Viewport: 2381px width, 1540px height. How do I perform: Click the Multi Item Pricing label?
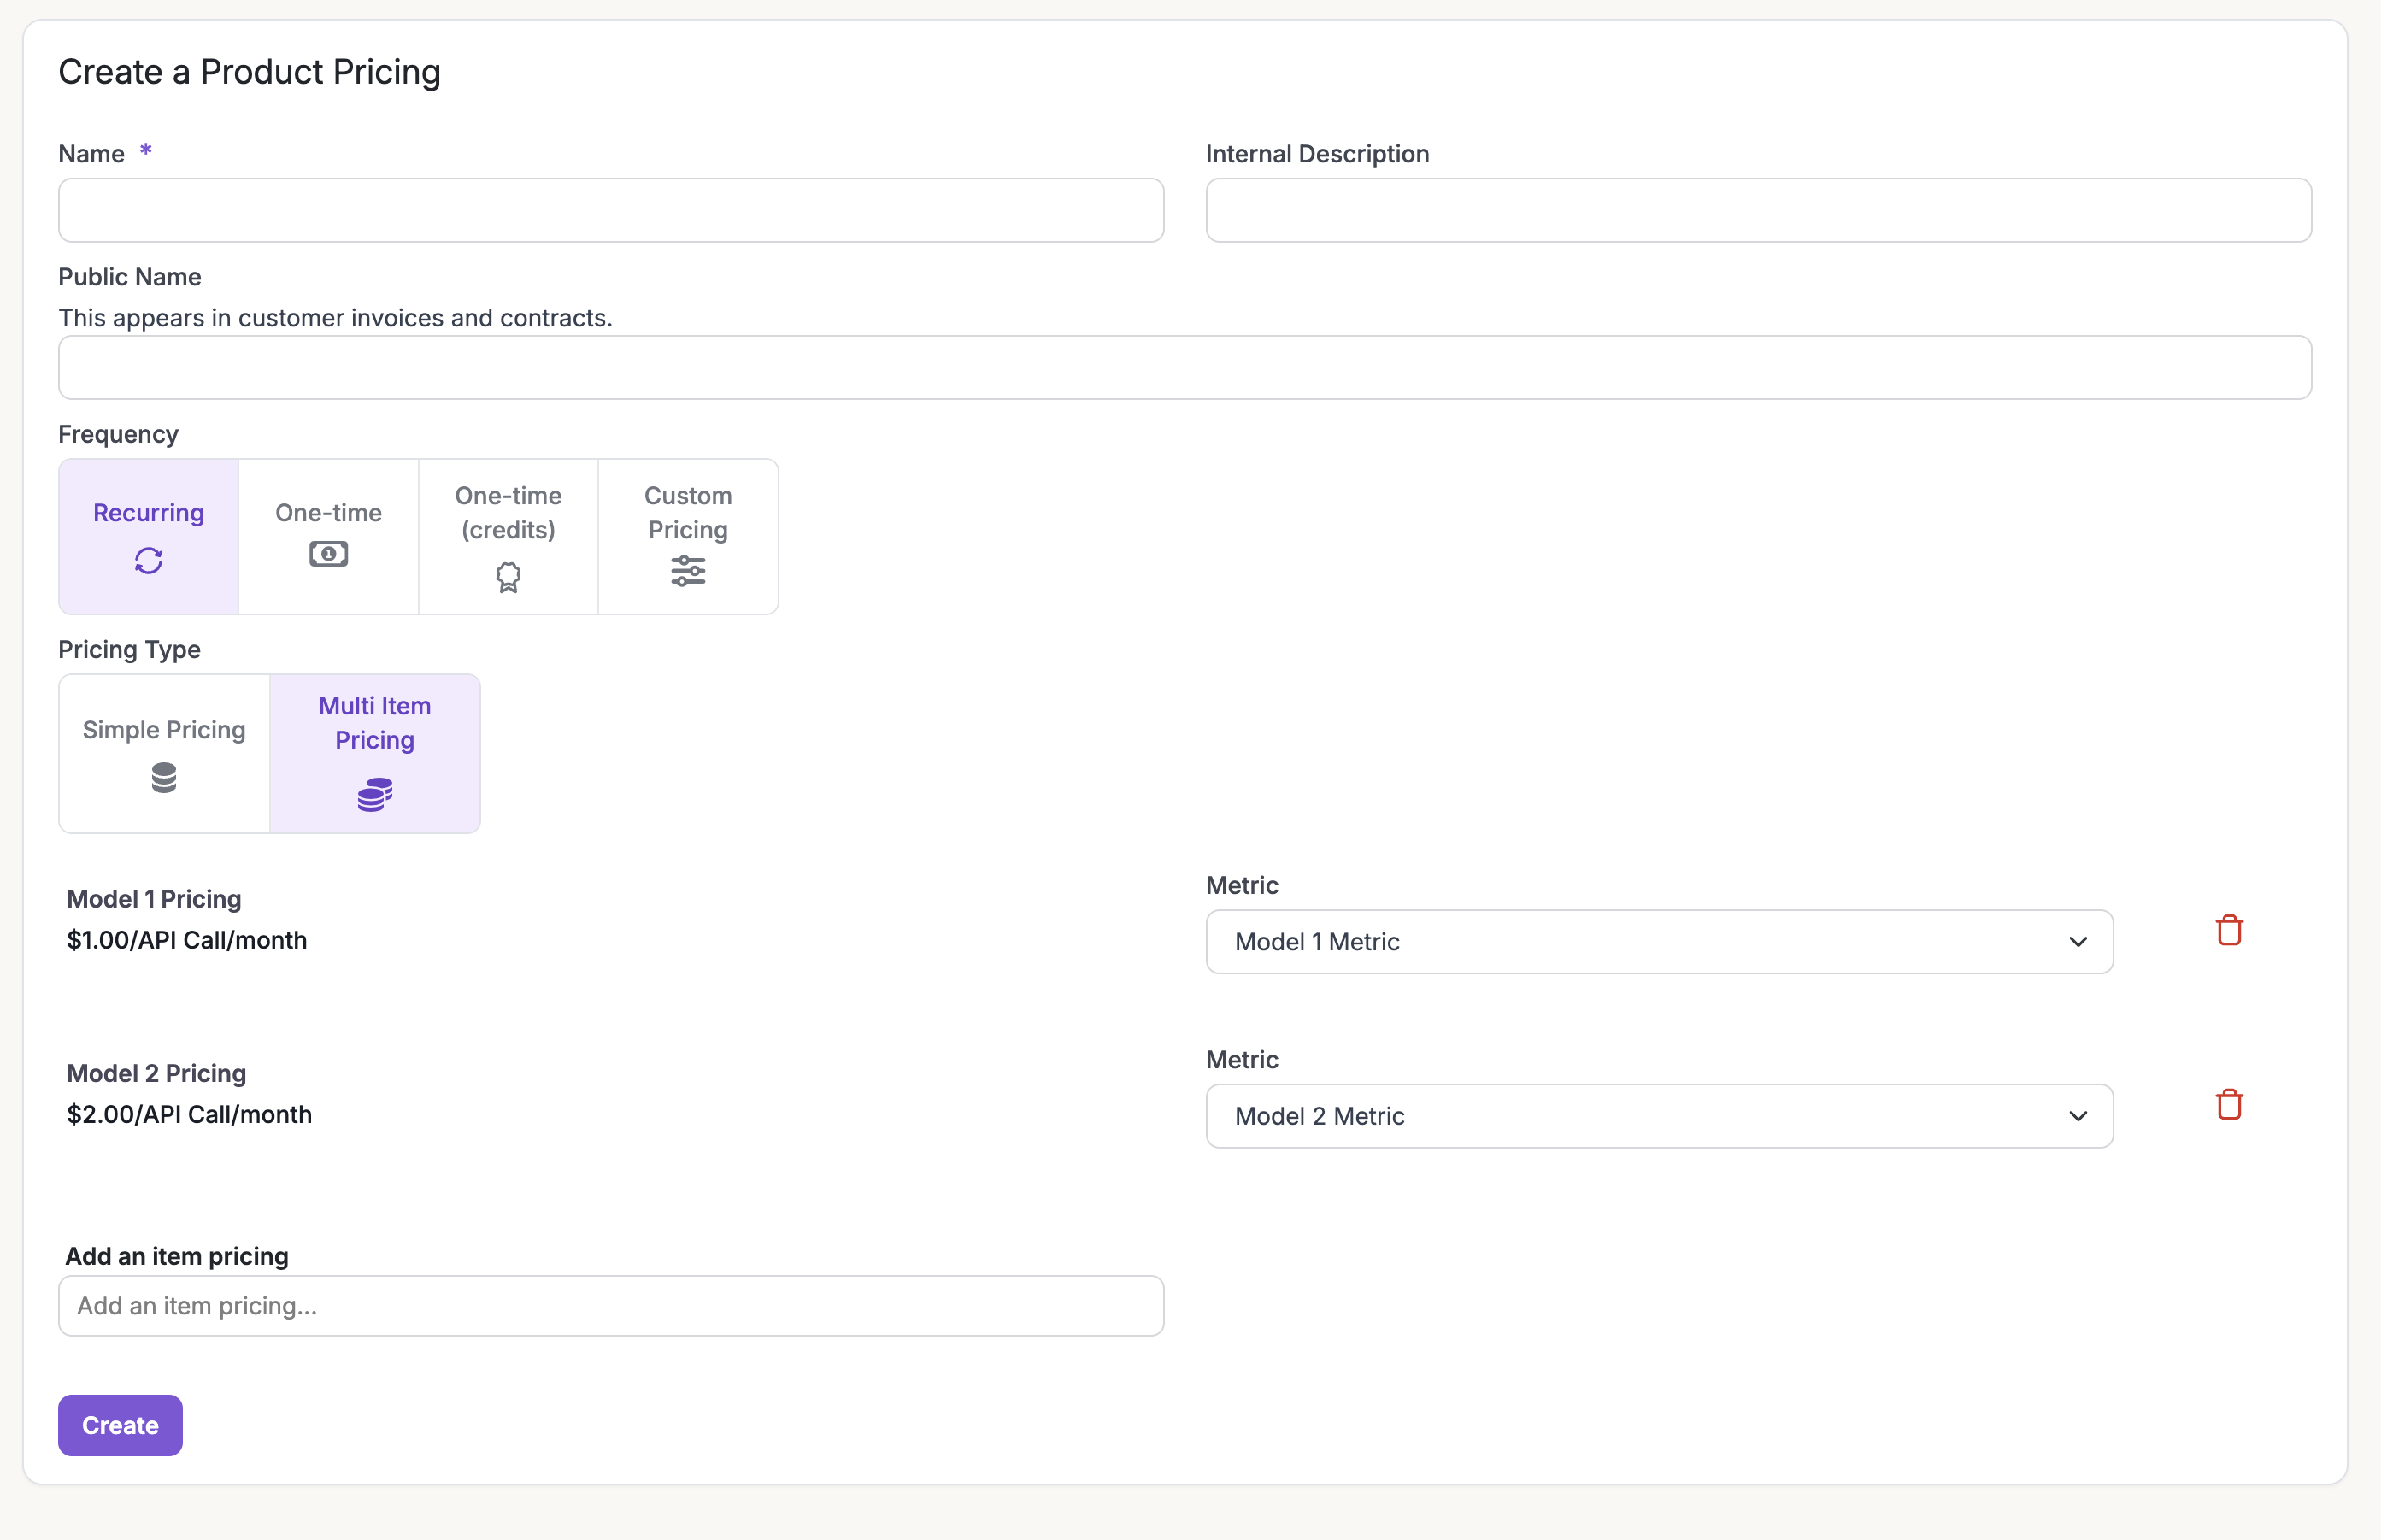tap(375, 723)
